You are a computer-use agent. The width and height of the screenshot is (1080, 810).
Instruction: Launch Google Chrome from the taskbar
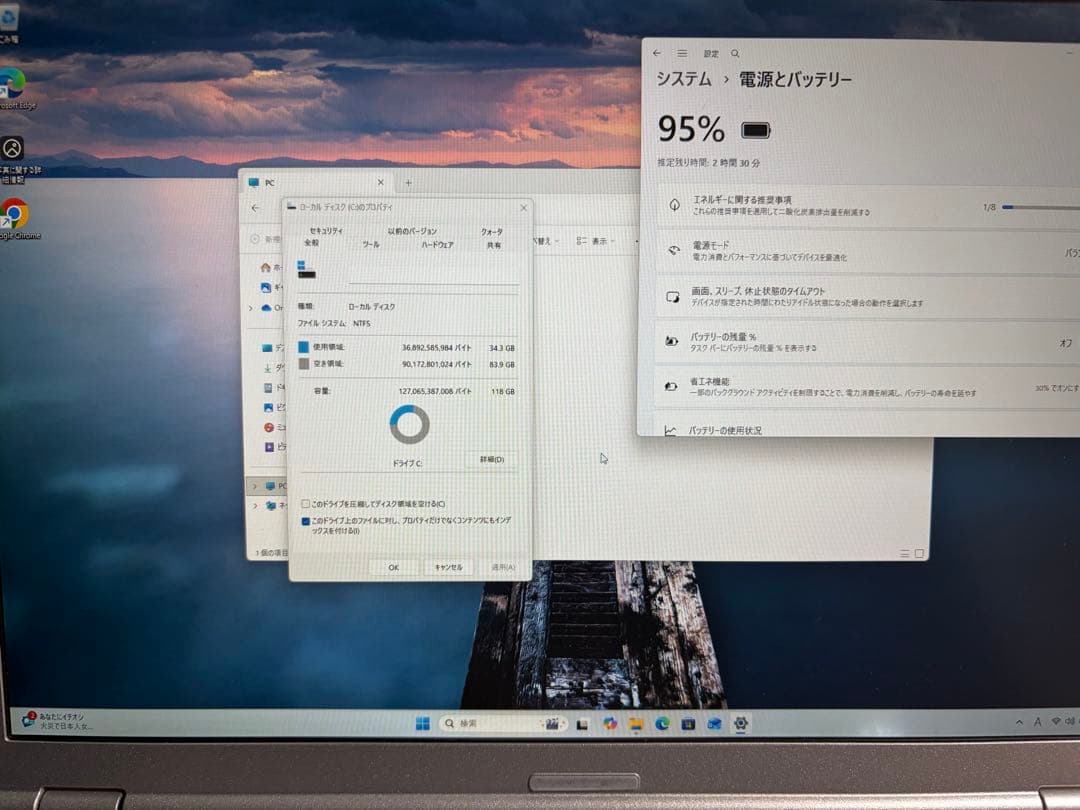(610, 722)
